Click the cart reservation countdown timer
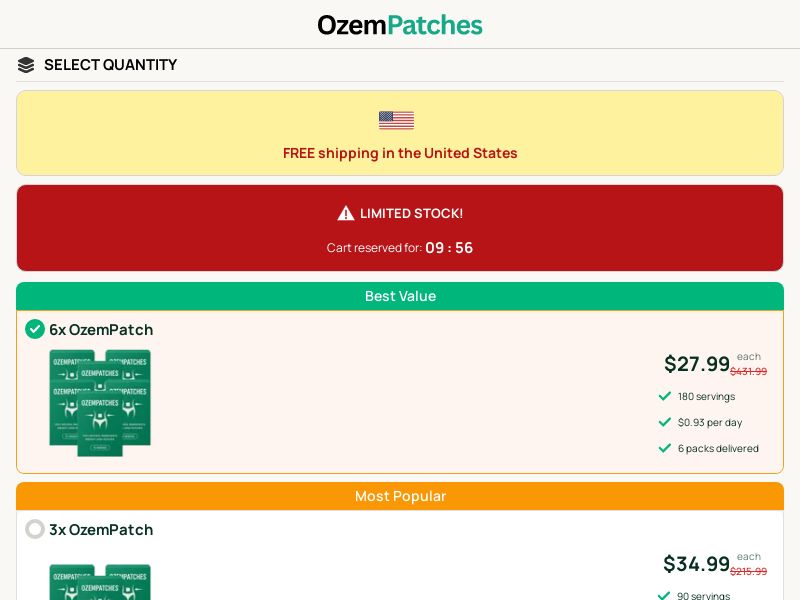The image size is (800, 600). coord(449,248)
